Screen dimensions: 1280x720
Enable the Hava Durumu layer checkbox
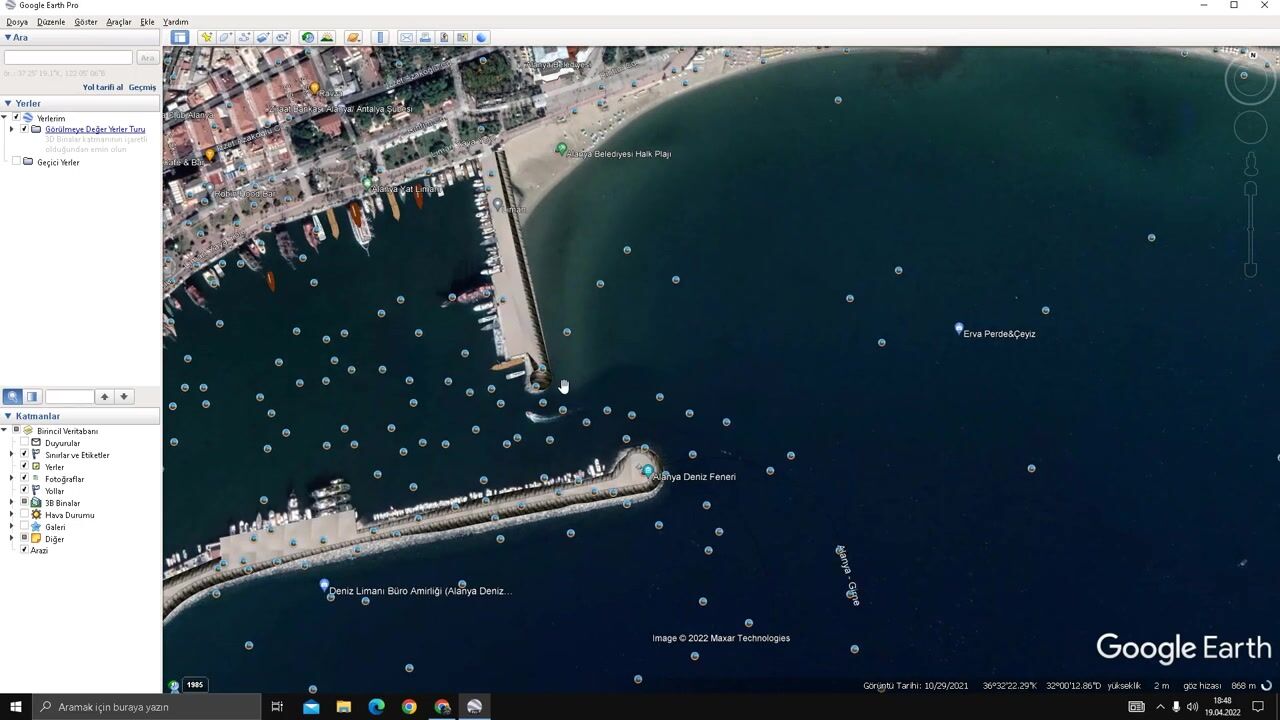click(24, 515)
